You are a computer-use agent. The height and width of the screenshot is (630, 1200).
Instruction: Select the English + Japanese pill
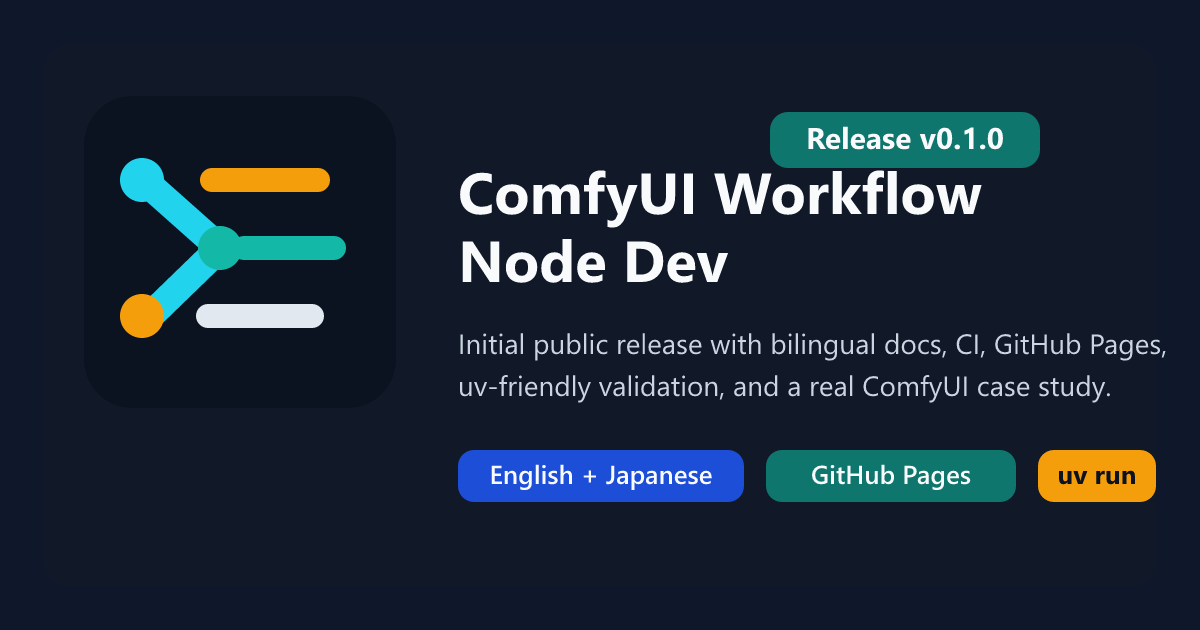pyautogui.click(x=601, y=476)
